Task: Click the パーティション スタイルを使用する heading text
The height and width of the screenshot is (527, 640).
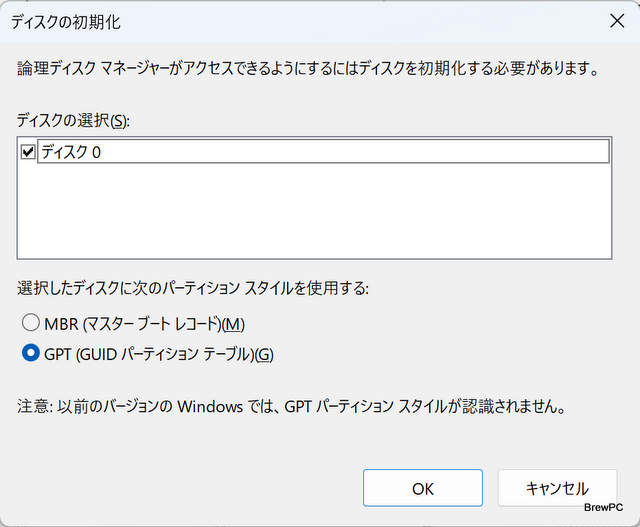Action: (x=193, y=288)
